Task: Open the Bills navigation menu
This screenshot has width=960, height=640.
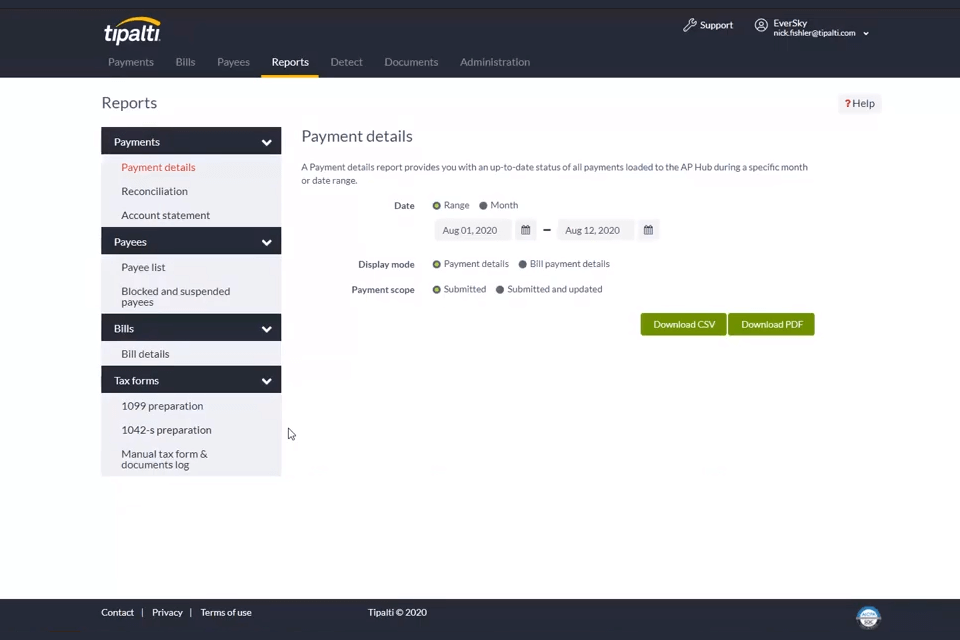Action: click(x=184, y=62)
